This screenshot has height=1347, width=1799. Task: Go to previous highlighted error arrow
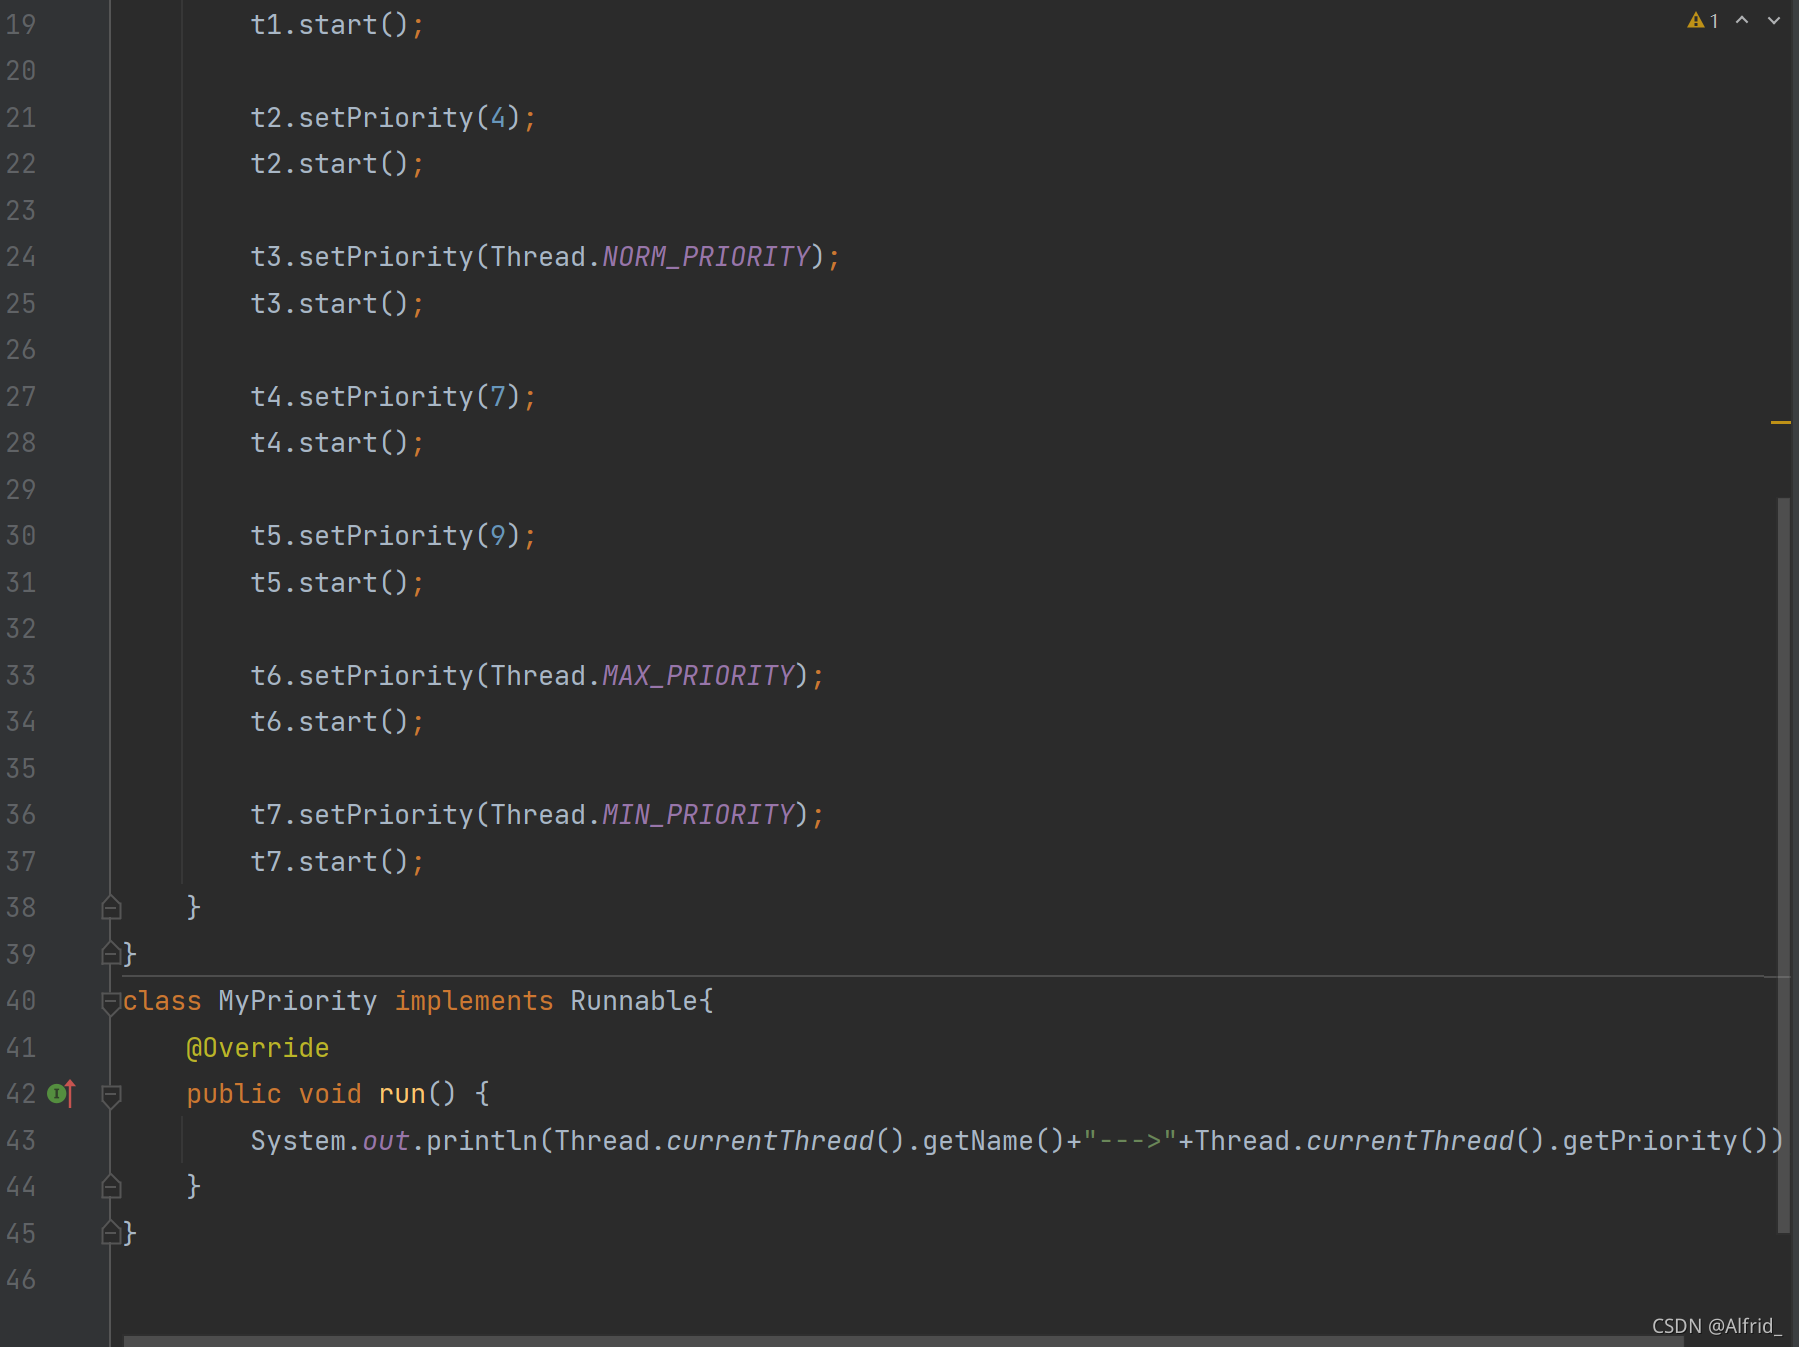(1742, 20)
